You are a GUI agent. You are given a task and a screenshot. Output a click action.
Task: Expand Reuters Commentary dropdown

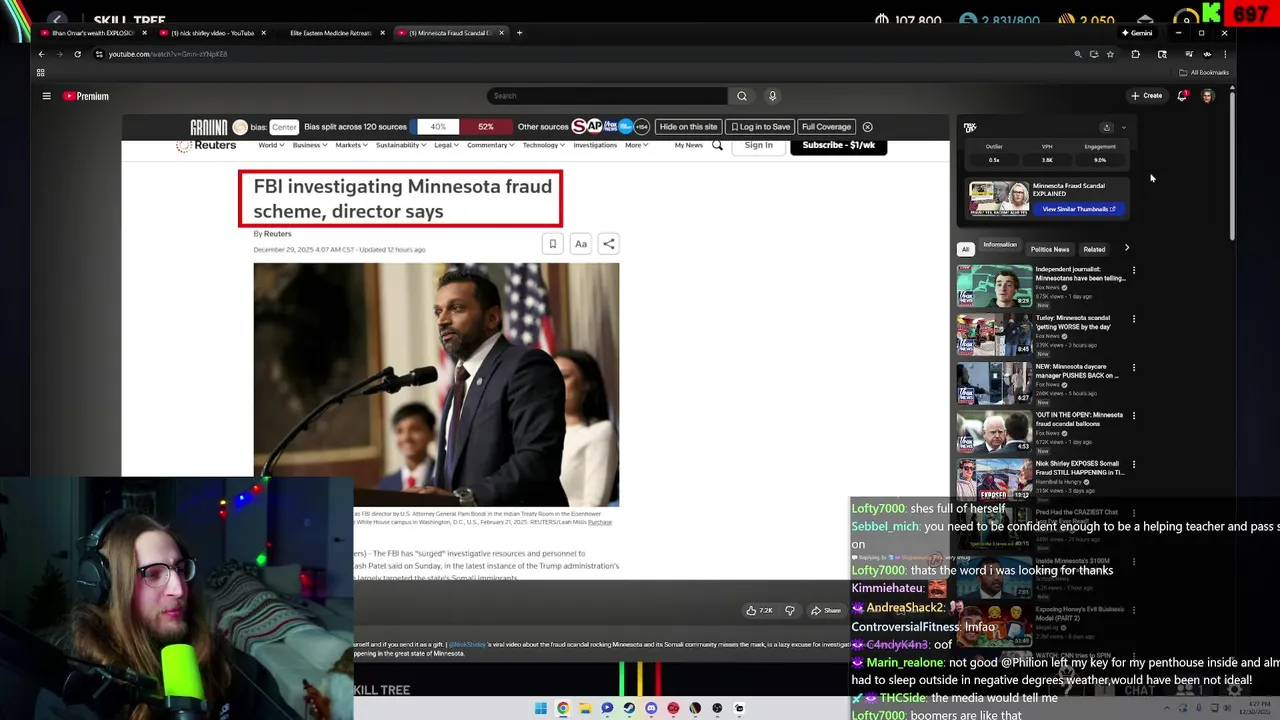(x=490, y=145)
